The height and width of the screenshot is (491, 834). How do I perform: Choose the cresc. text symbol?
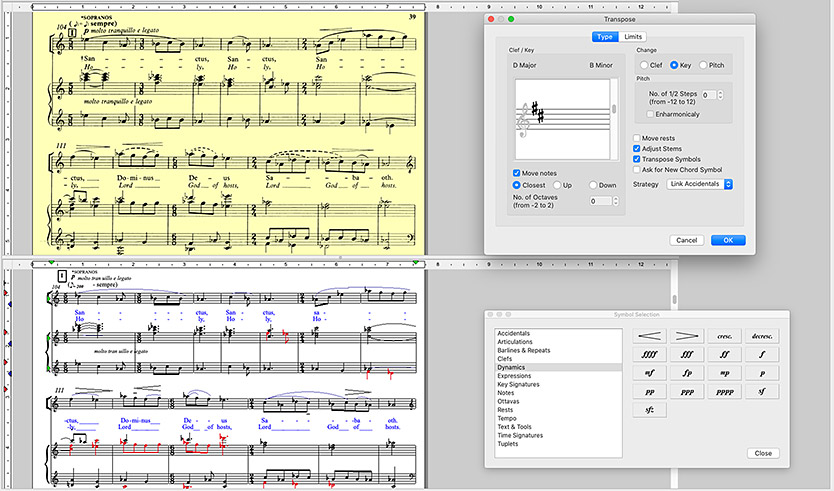click(x=724, y=336)
